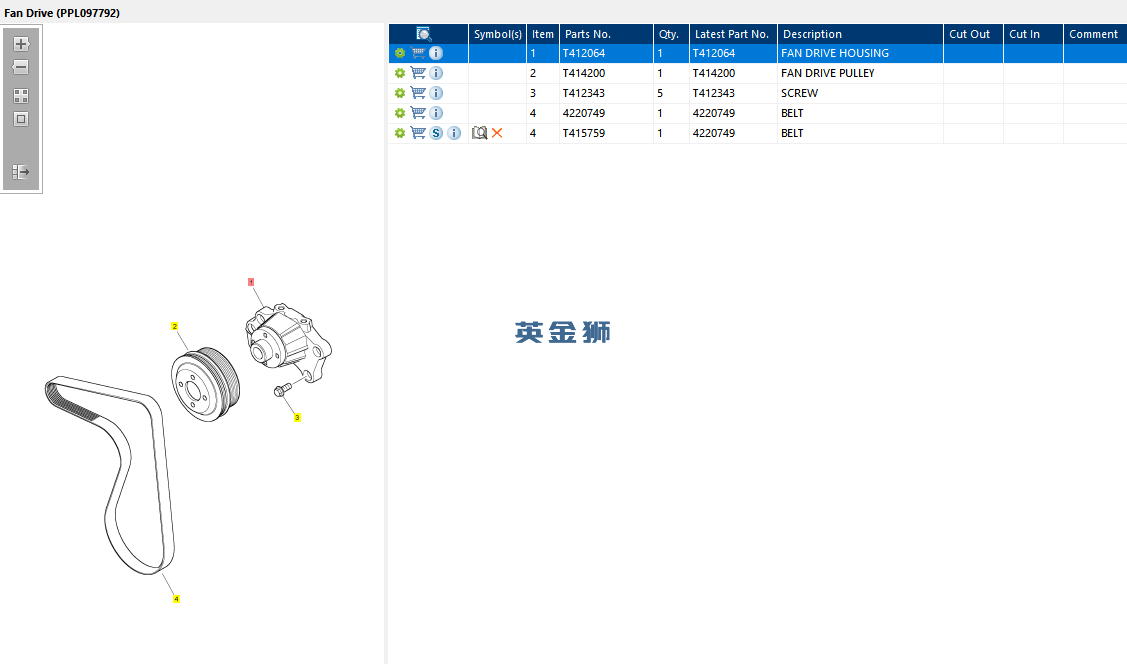
Task: Click latest part no. in T415759 row
Action: click(732, 134)
